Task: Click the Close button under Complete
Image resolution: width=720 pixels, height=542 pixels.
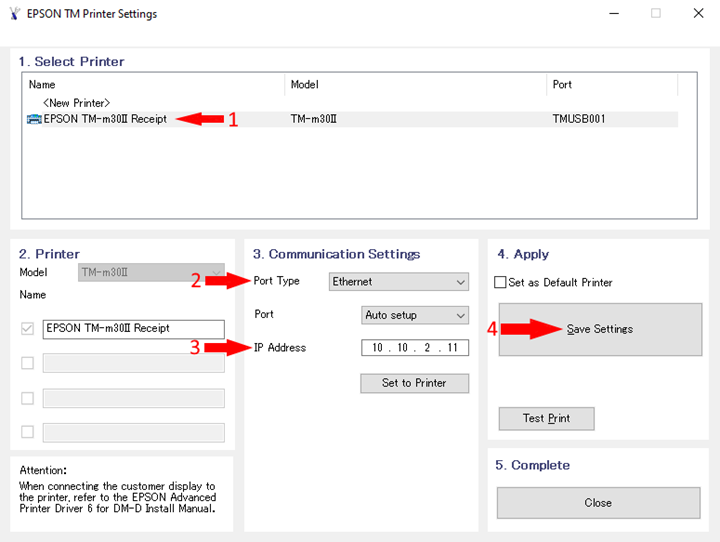Action: 598,503
